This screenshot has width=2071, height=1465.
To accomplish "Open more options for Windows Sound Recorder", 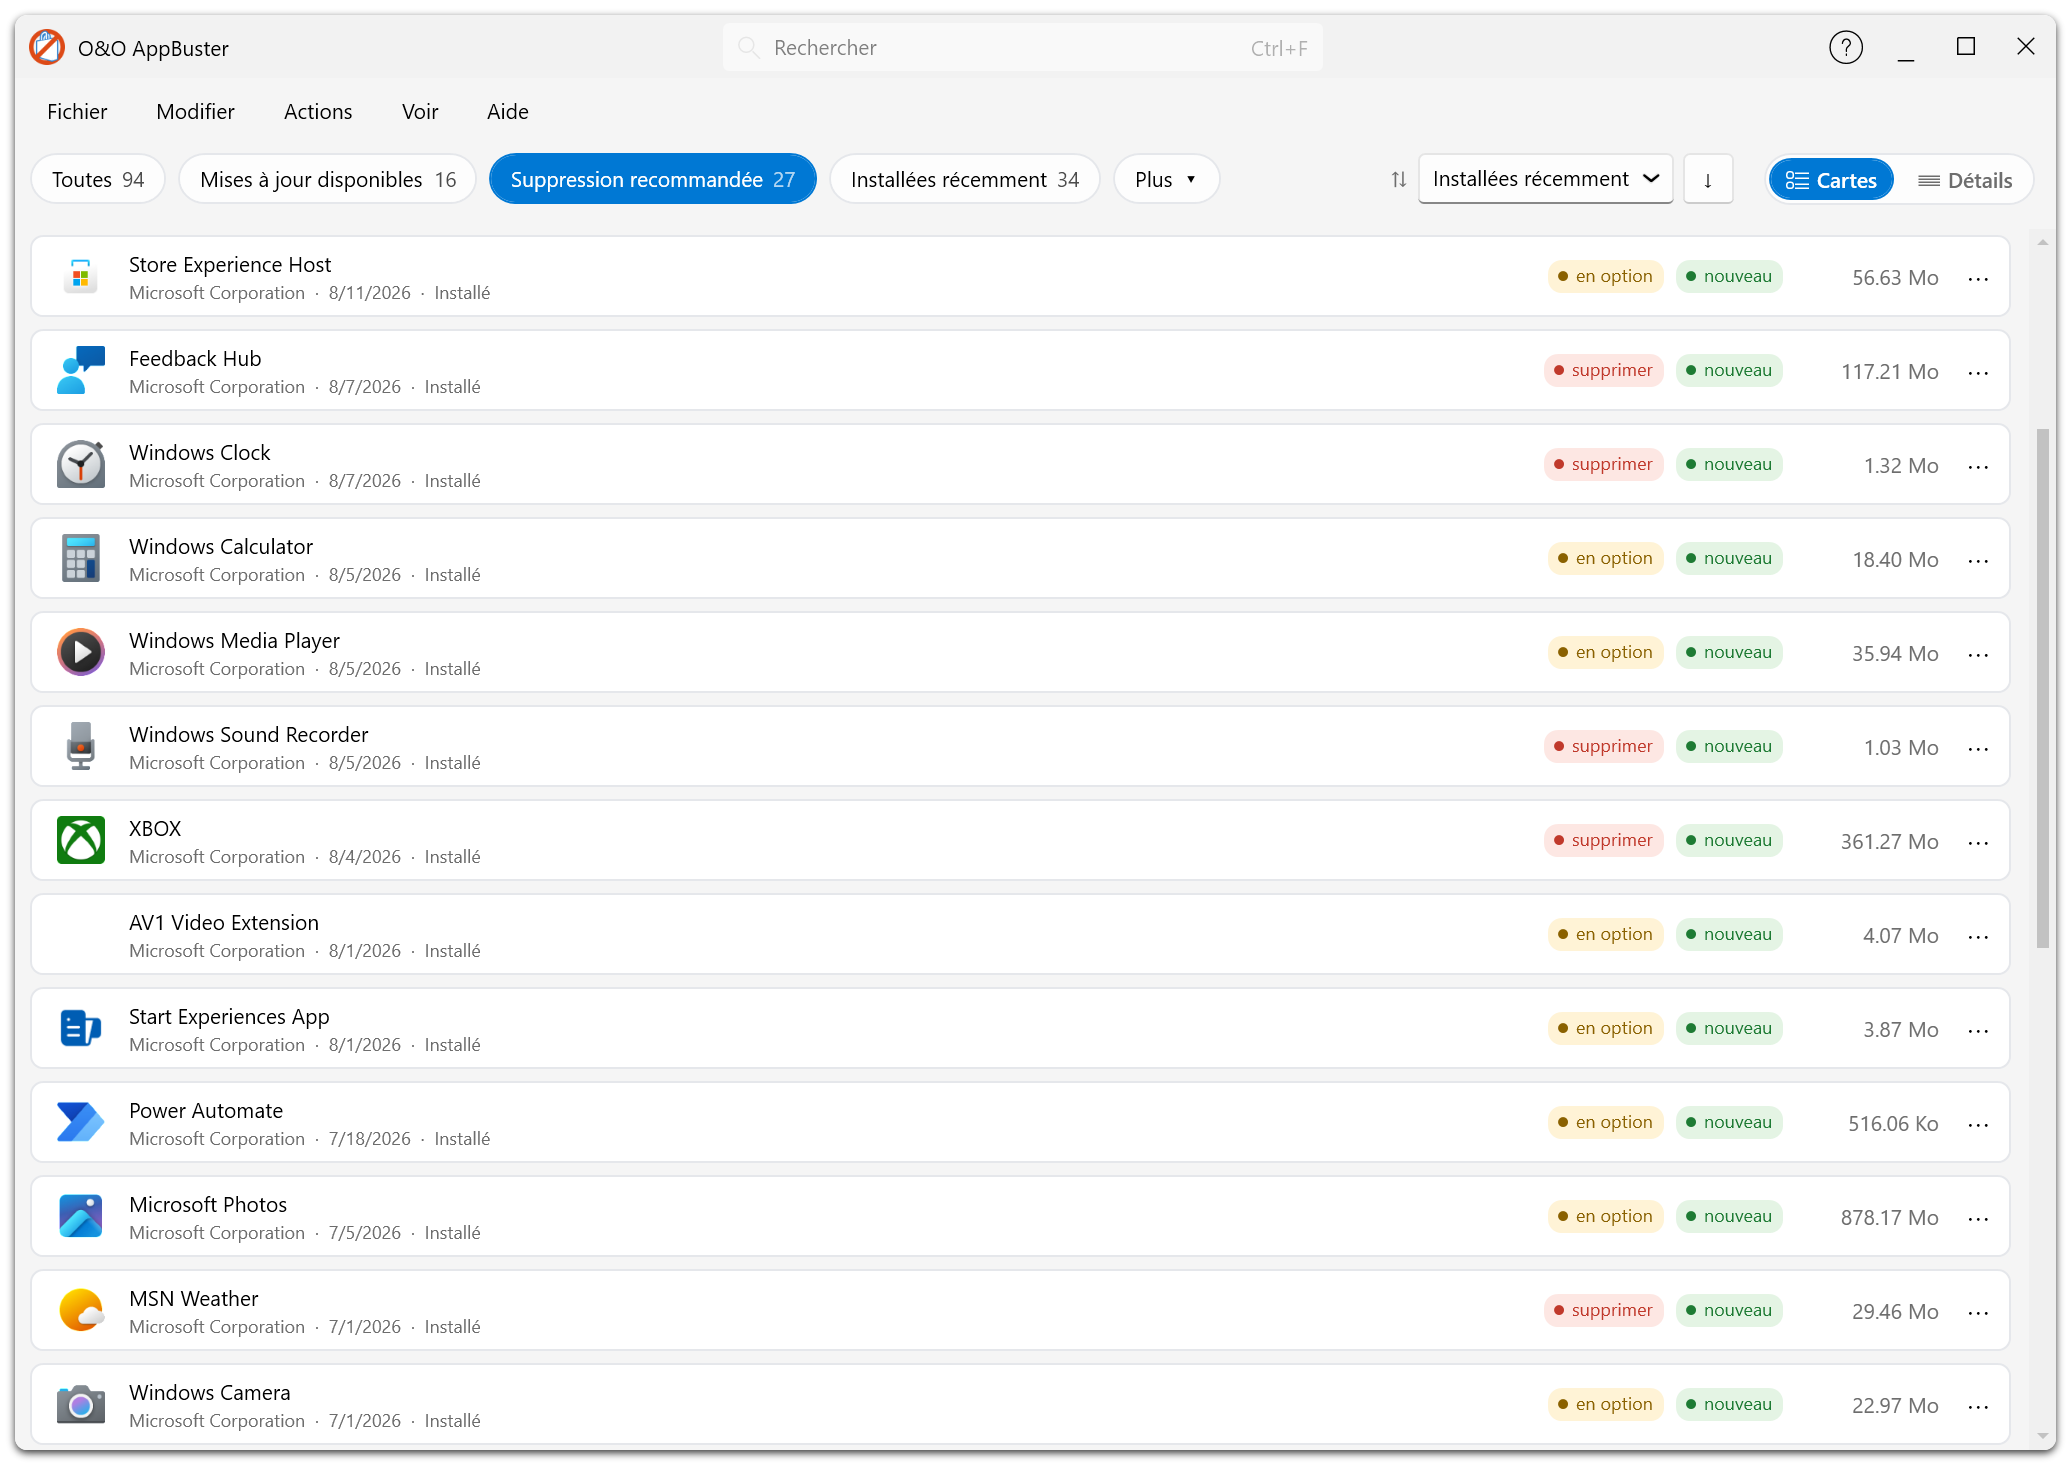I will click(x=1978, y=749).
